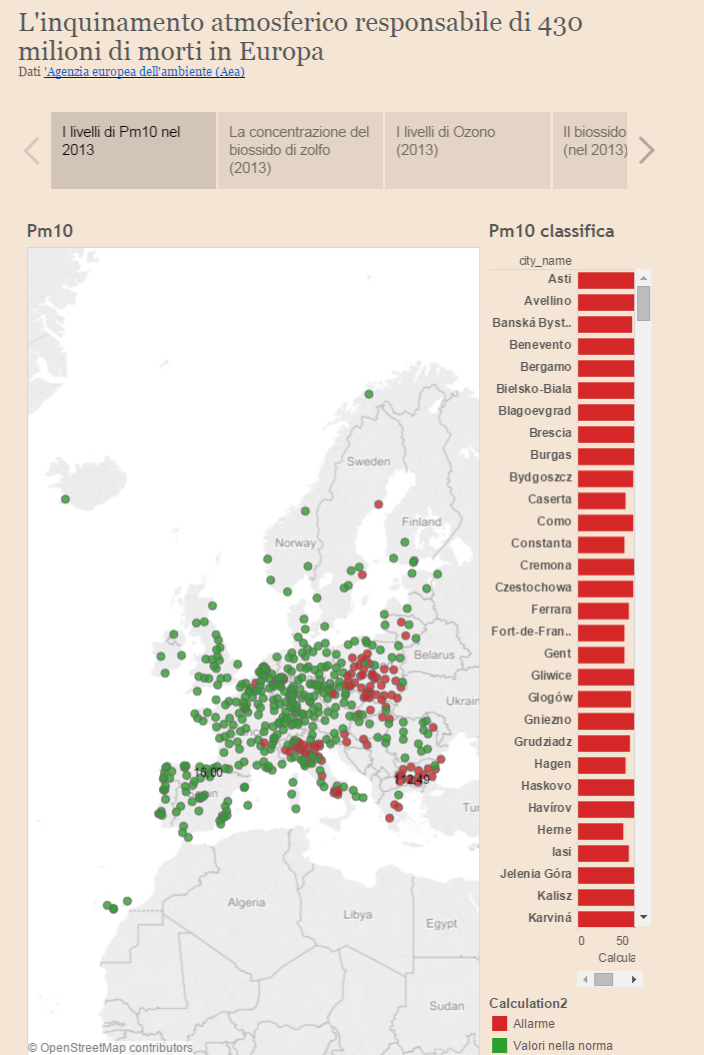Click the right carousel arrow
The width and height of the screenshot is (704, 1055).
click(x=646, y=150)
